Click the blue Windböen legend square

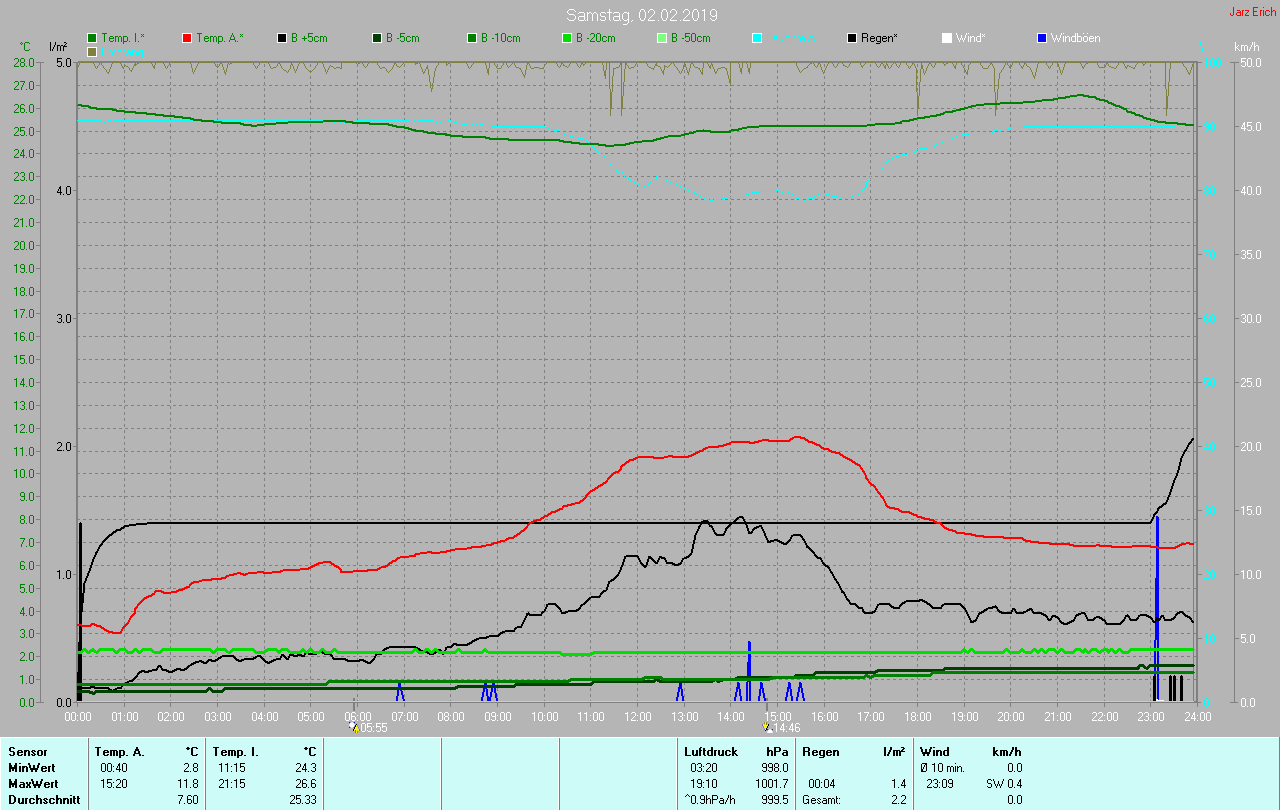(x=1042, y=38)
